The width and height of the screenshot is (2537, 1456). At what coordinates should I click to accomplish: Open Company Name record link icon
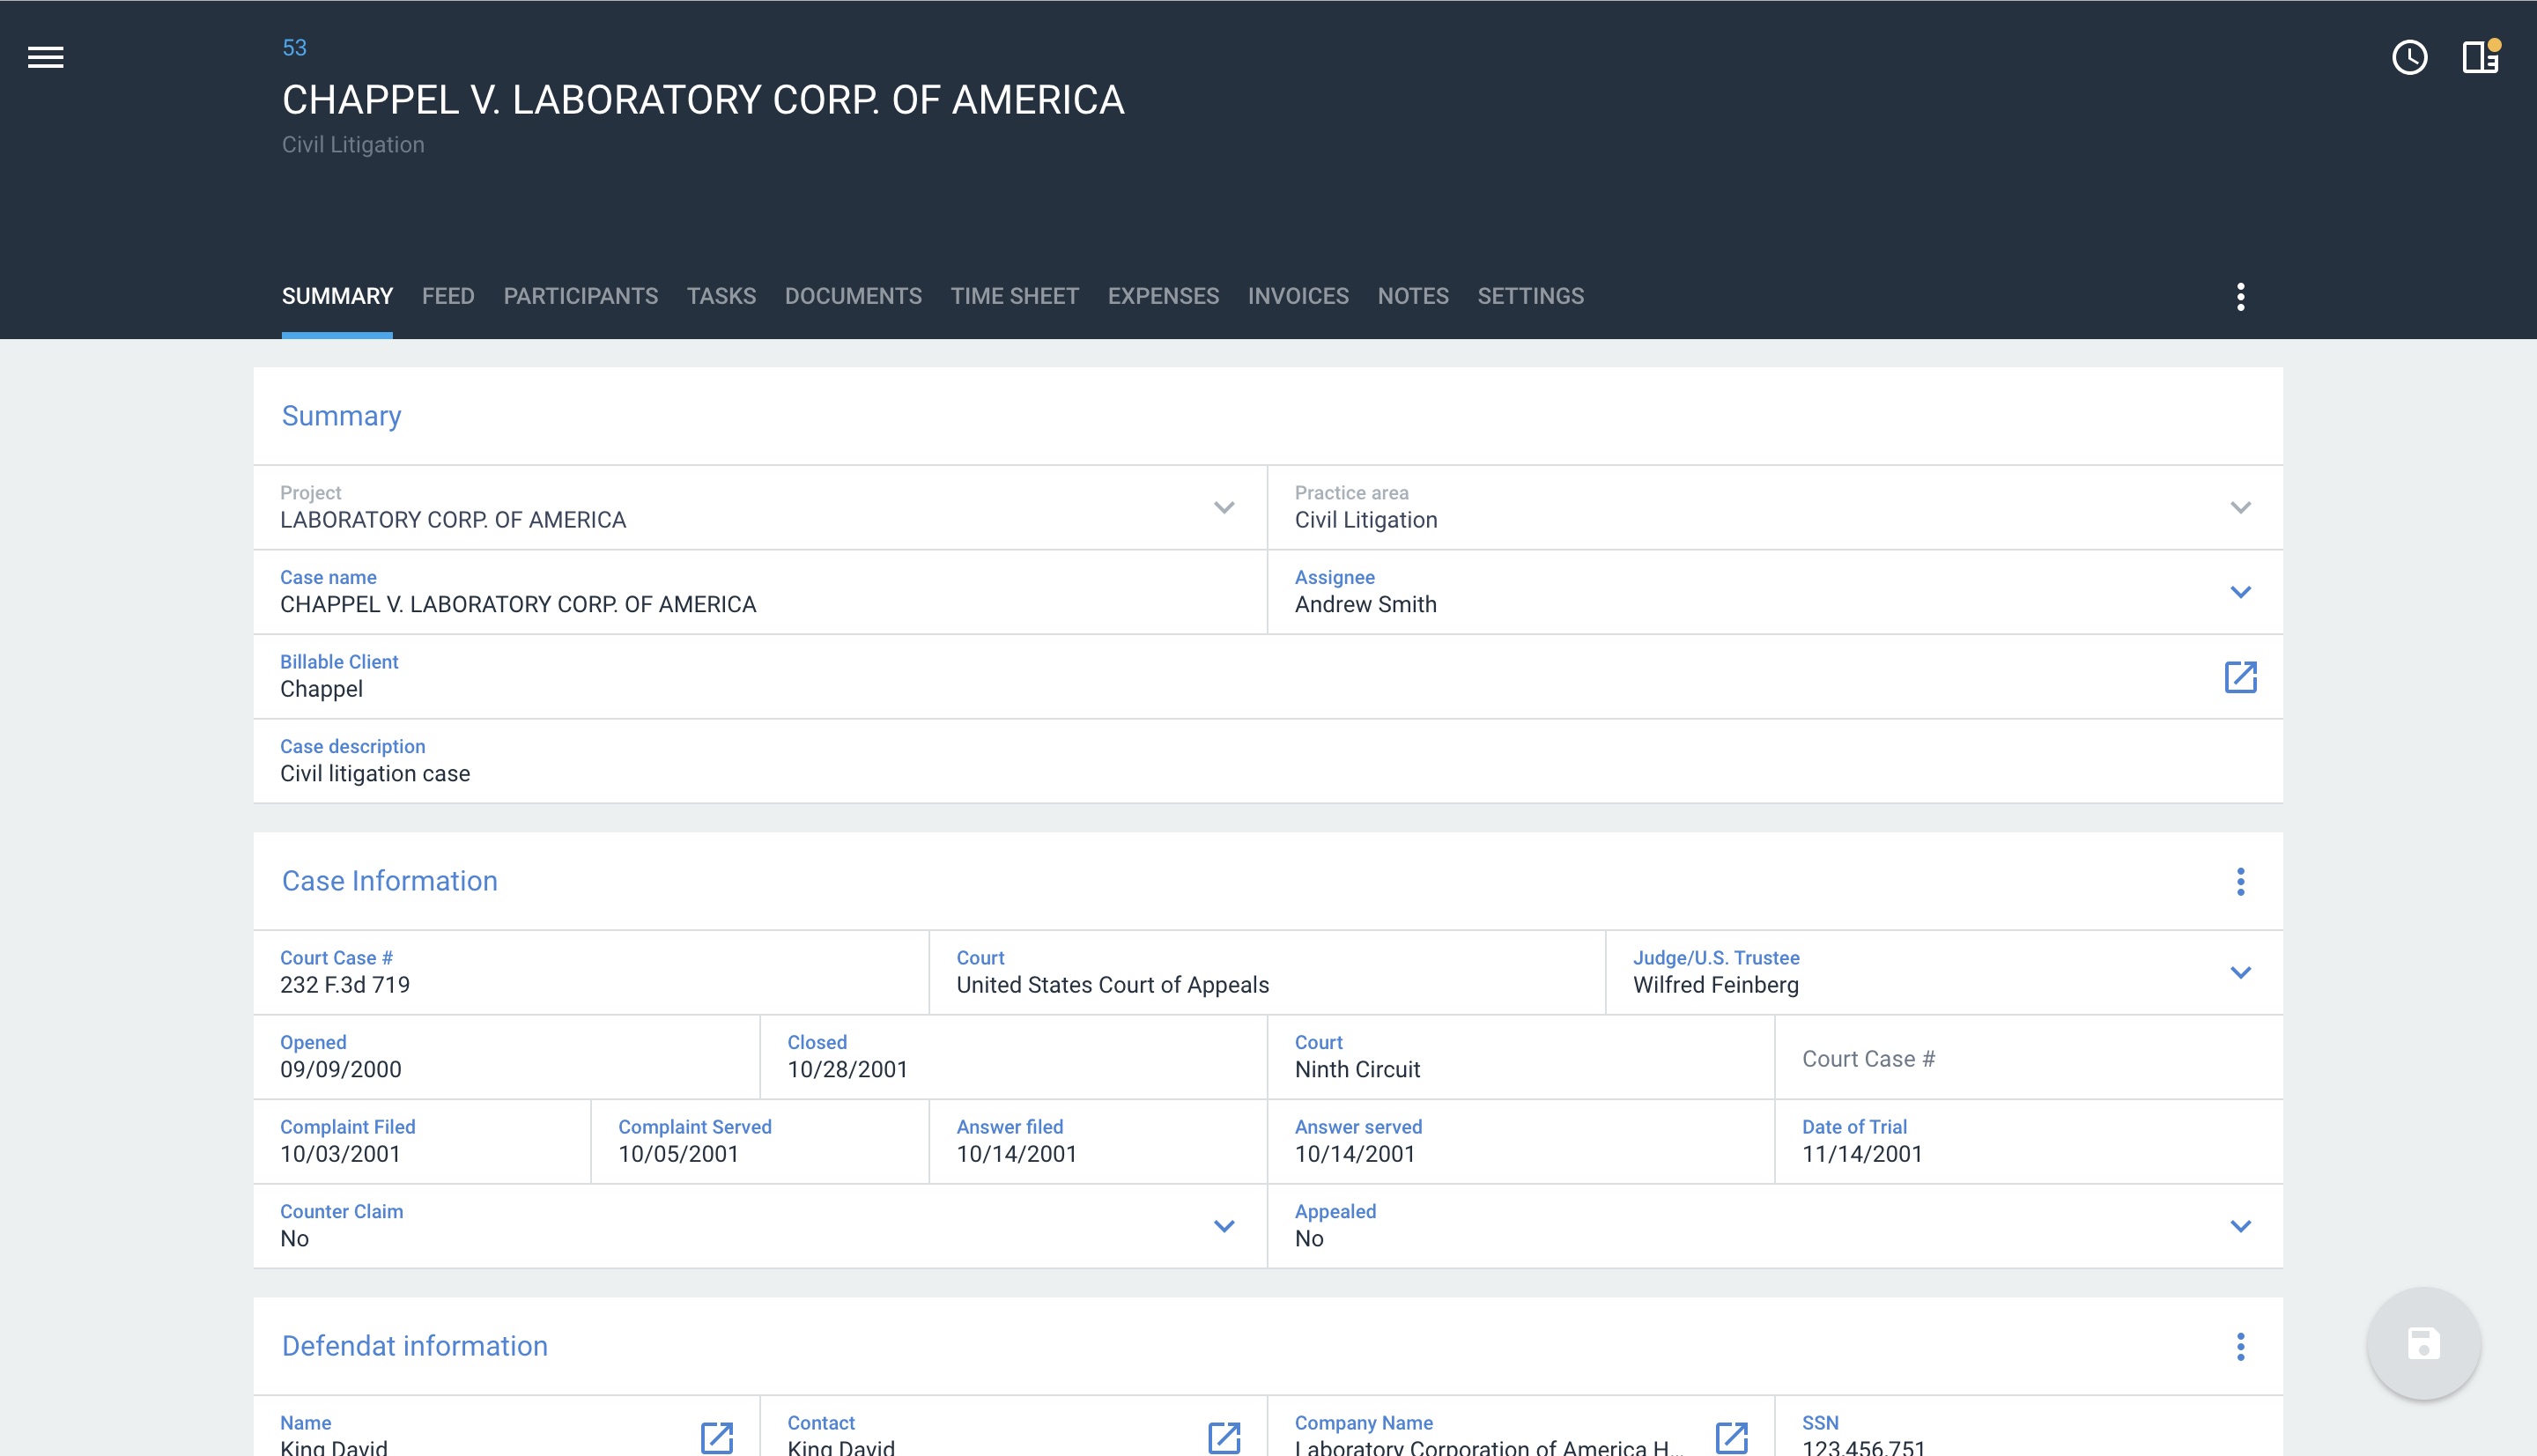(x=1731, y=1437)
